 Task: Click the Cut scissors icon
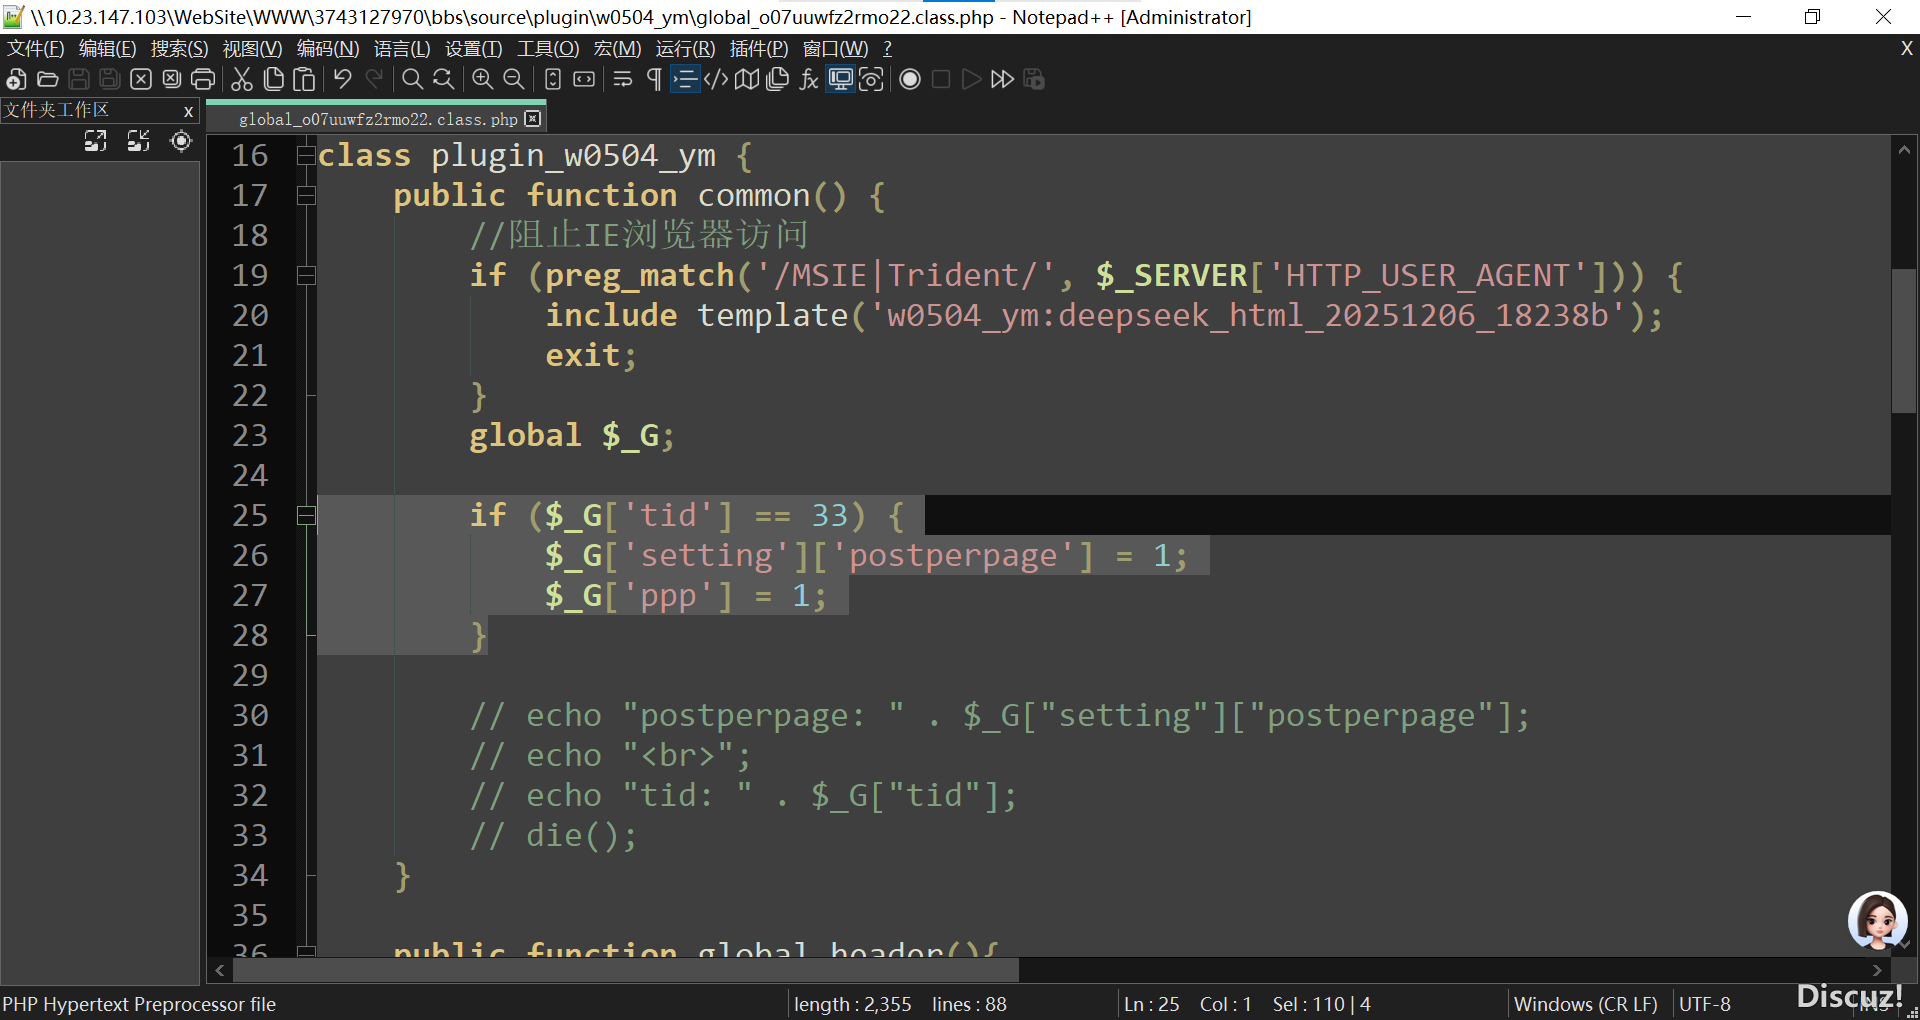[242, 80]
